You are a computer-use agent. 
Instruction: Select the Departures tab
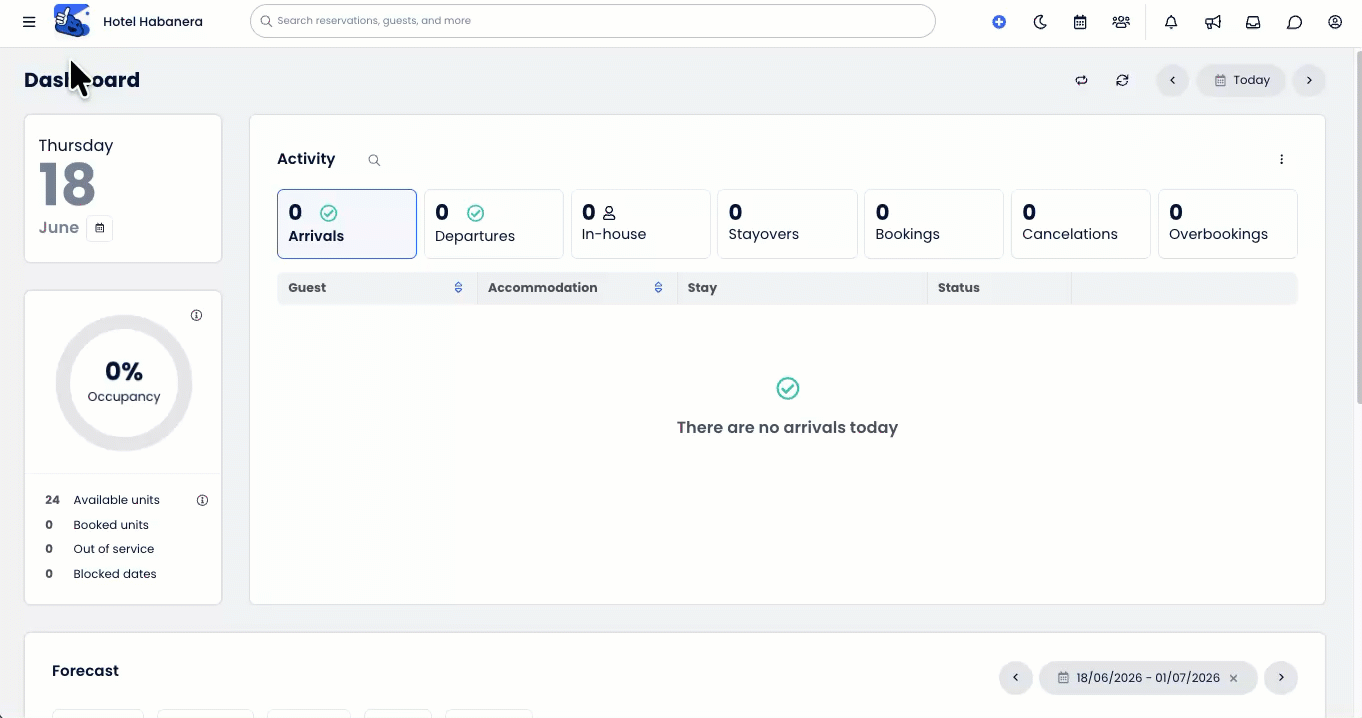(x=494, y=224)
